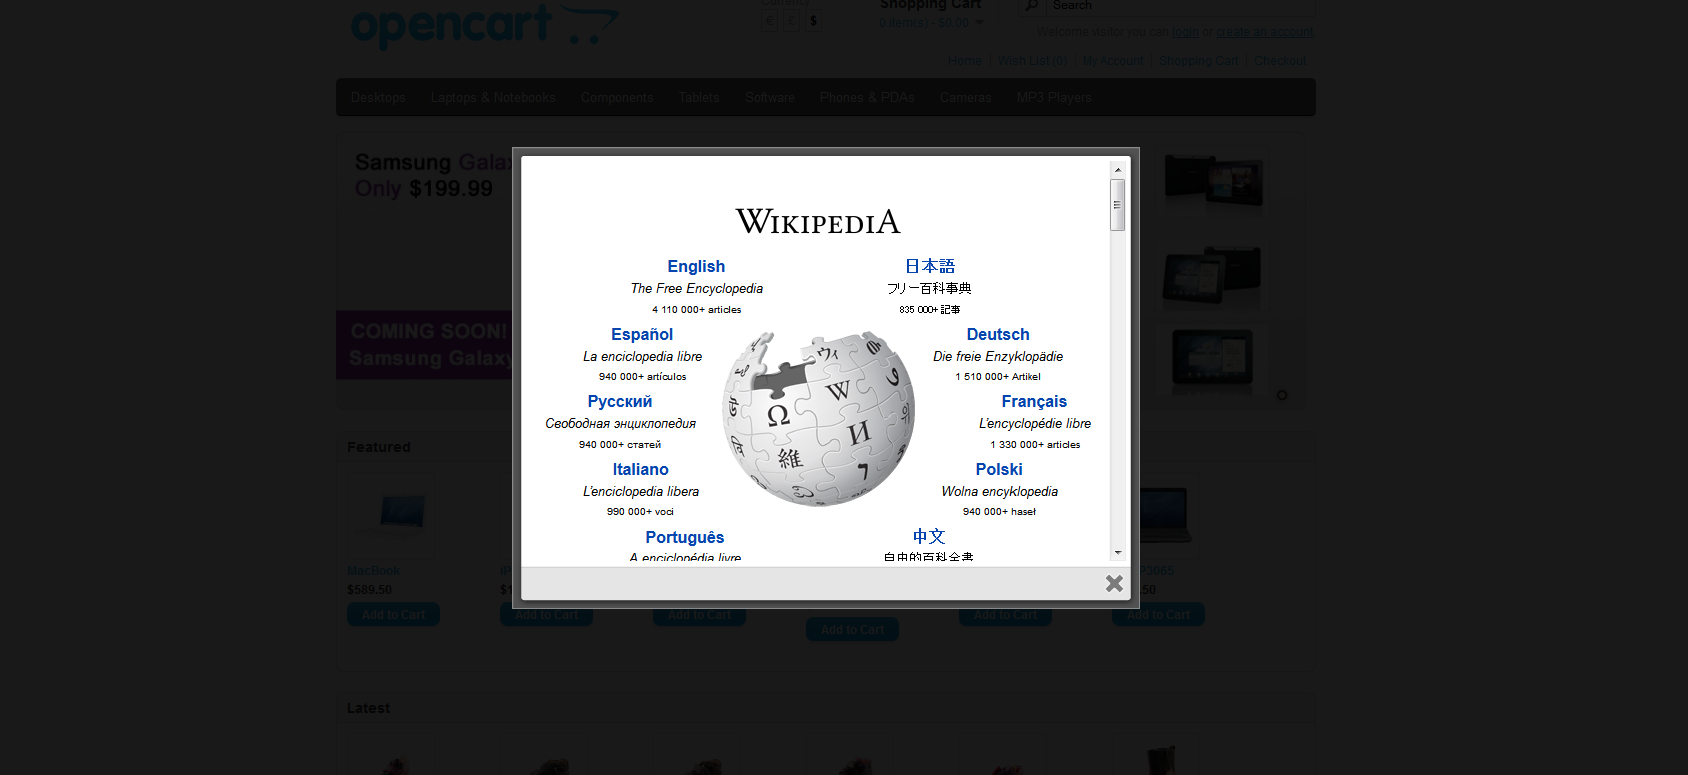Click '4 110 000+ articles' text
This screenshot has height=775, width=1688.
[696, 310]
